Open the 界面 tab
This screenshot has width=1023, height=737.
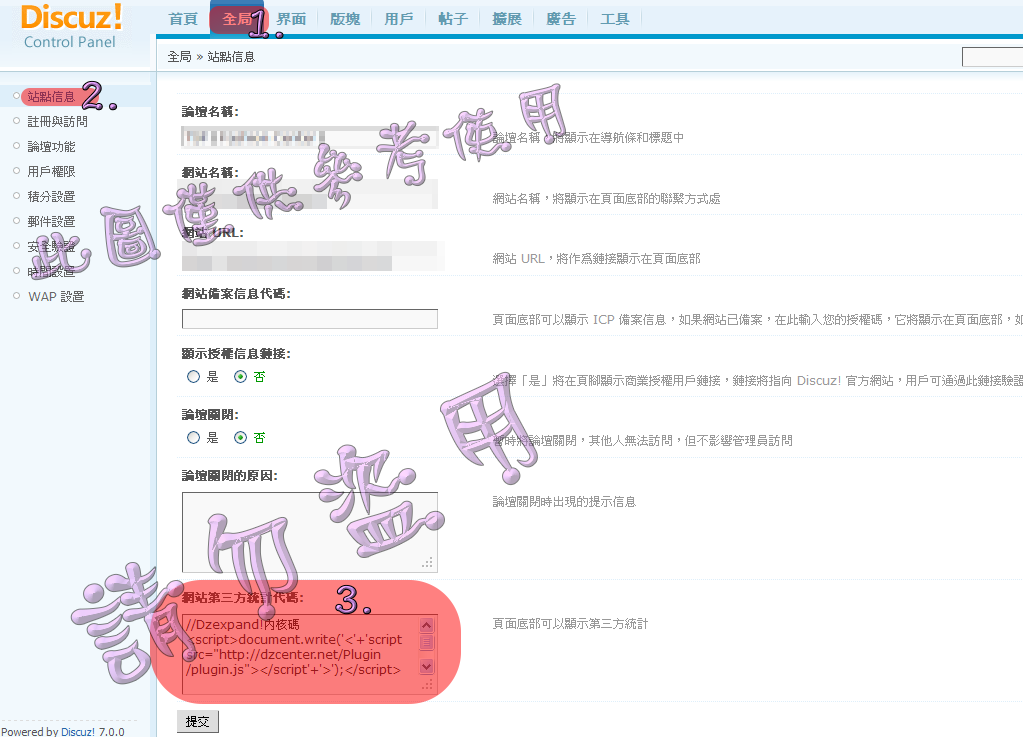(291, 19)
